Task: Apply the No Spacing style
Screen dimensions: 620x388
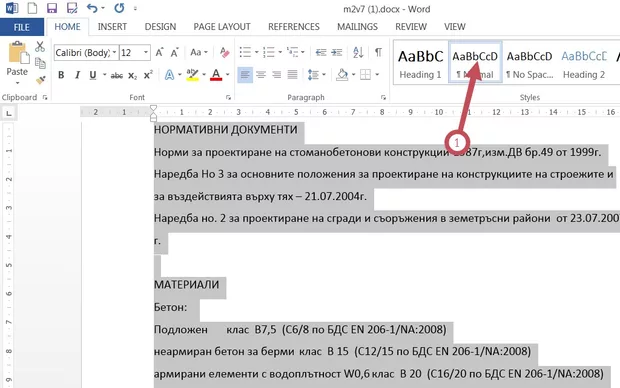Action: tap(529, 63)
